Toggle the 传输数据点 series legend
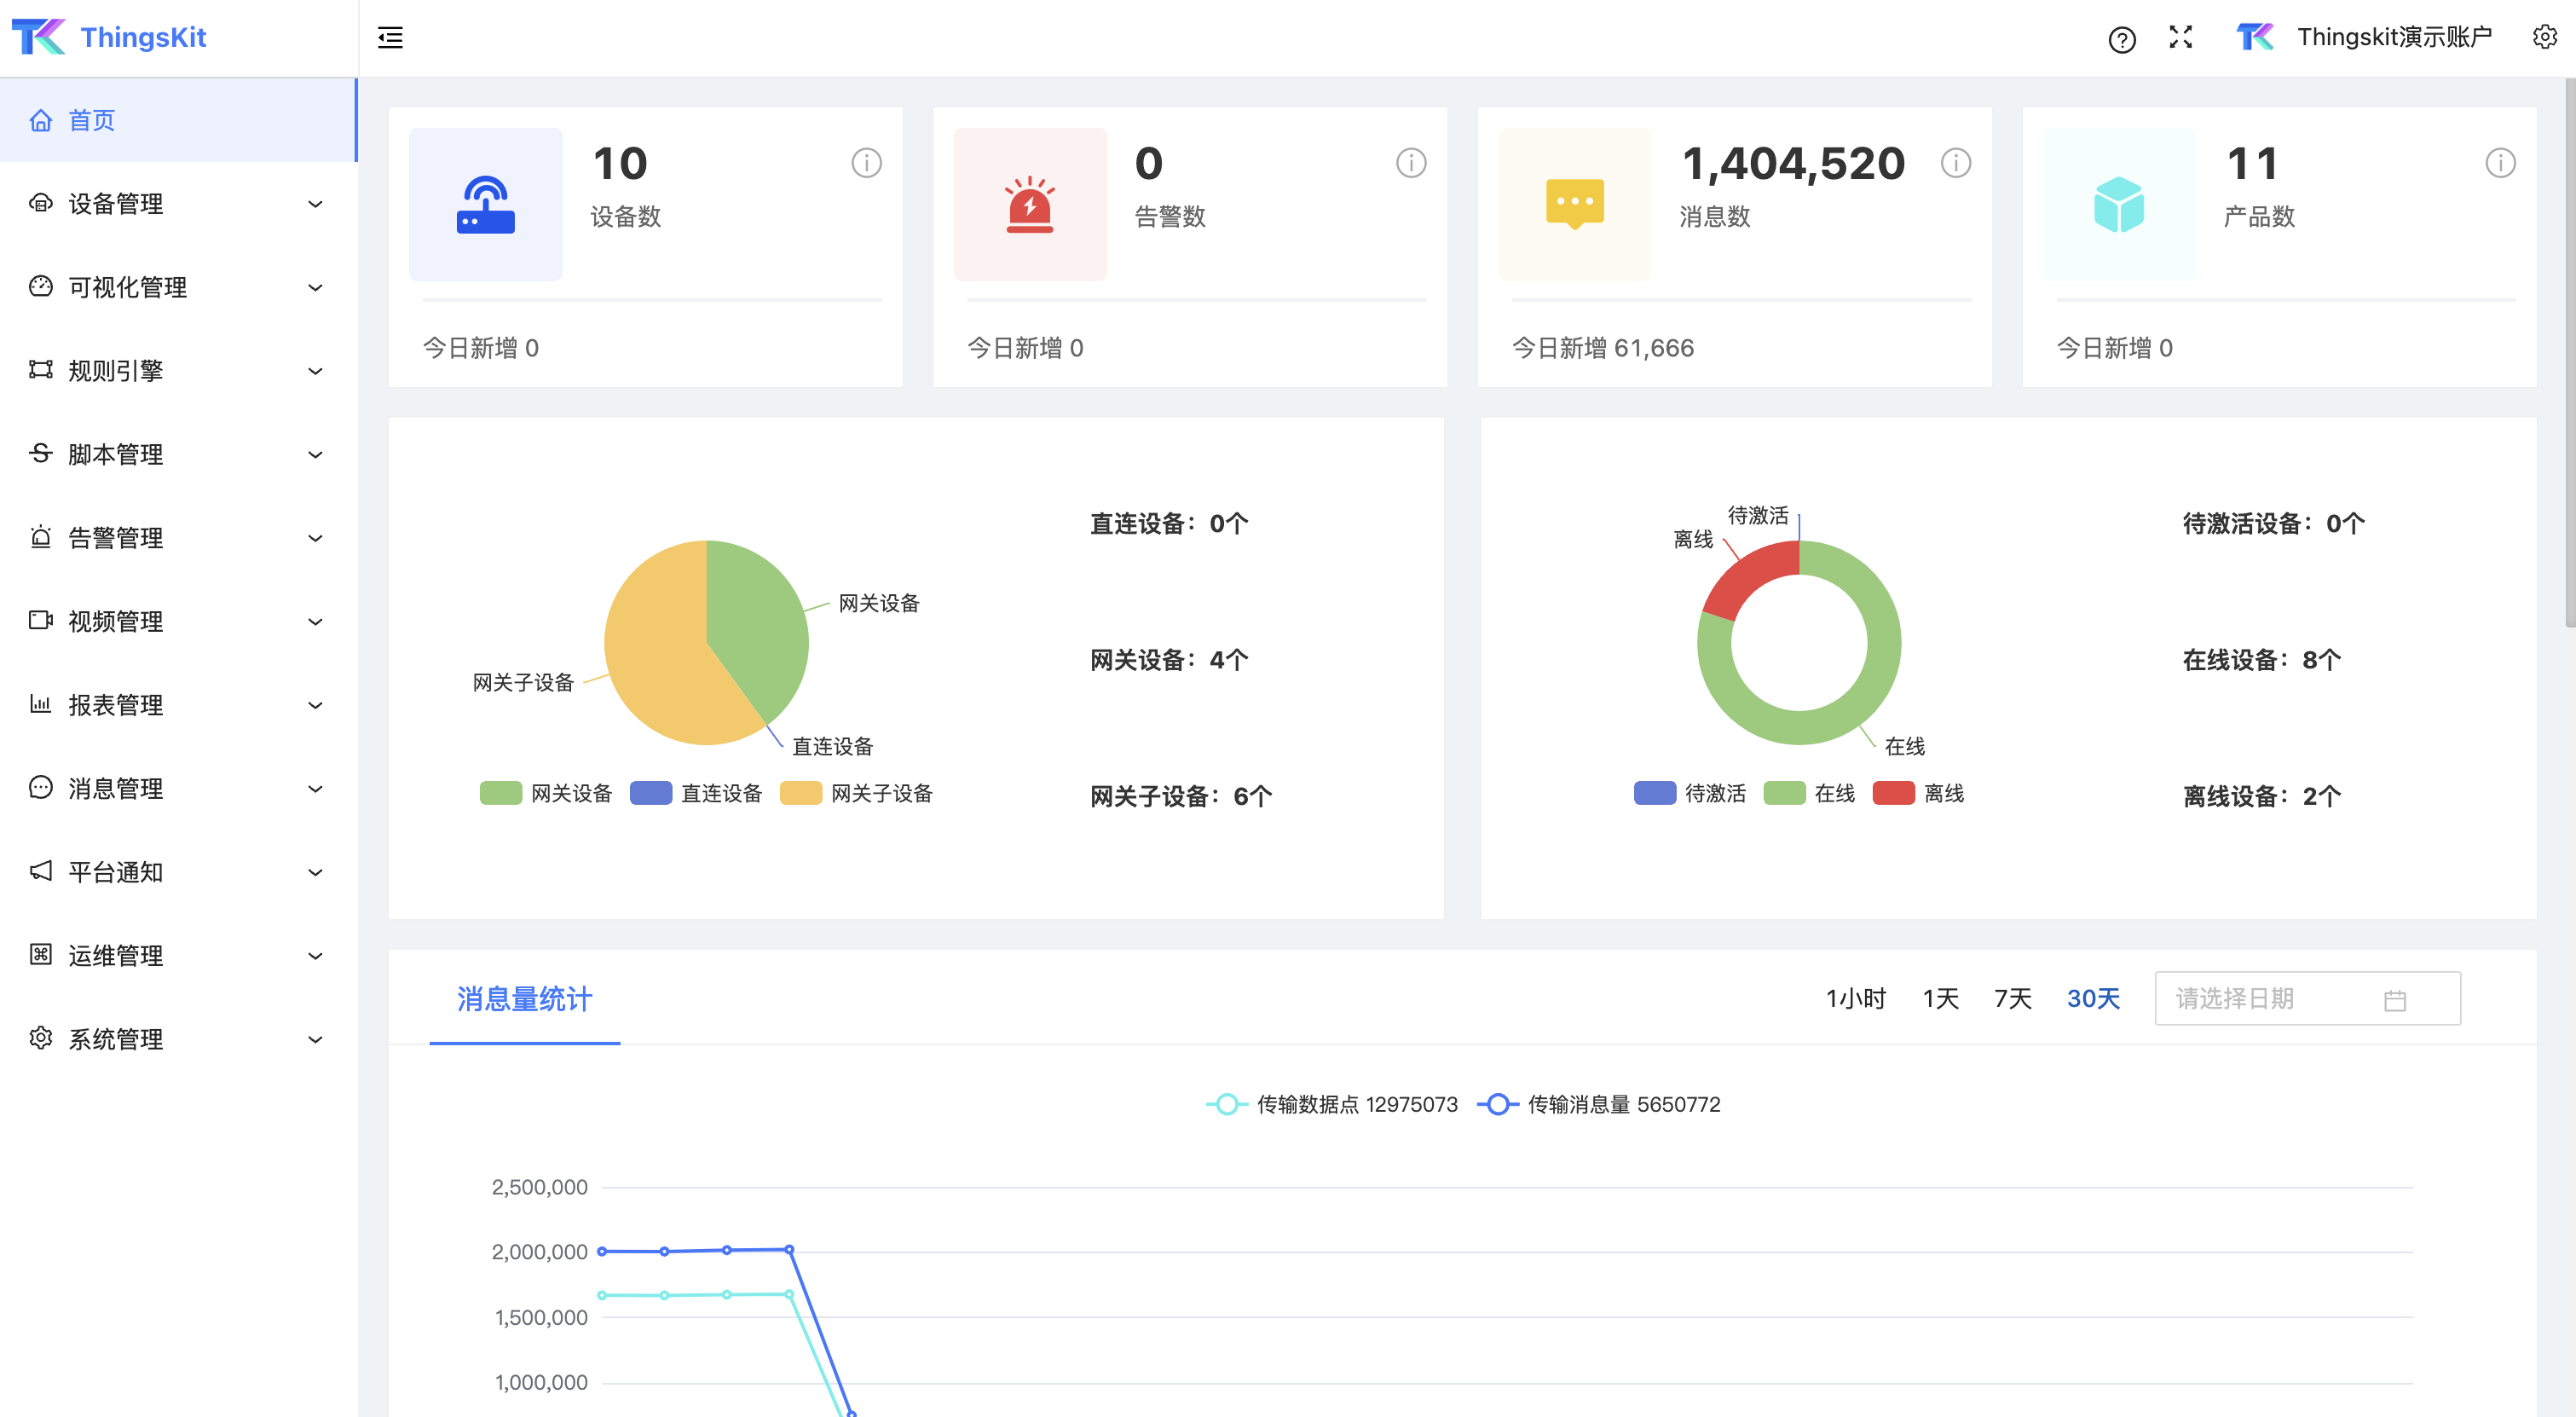 point(1332,1104)
